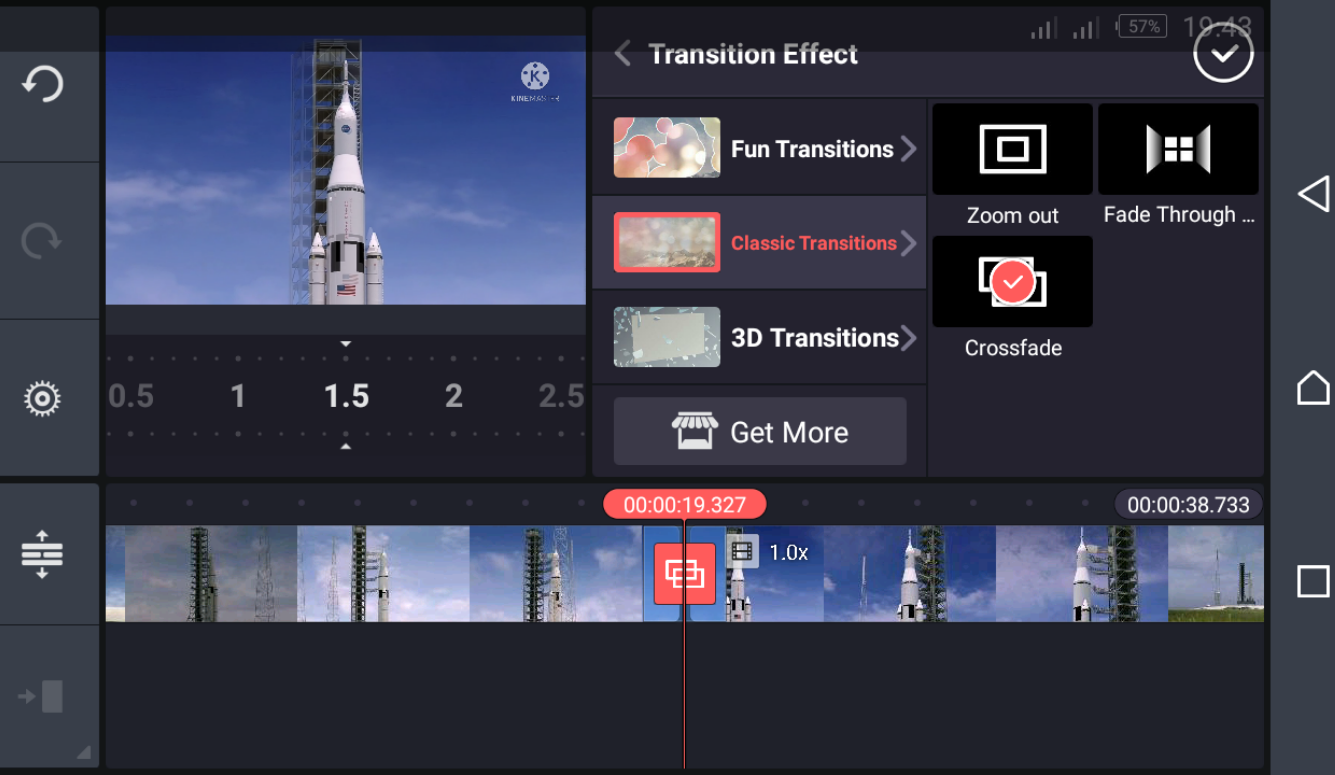Select the Fade Through transition
Image resolution: width=1335 pixels, height=775 pixels.
point(1177,148)
